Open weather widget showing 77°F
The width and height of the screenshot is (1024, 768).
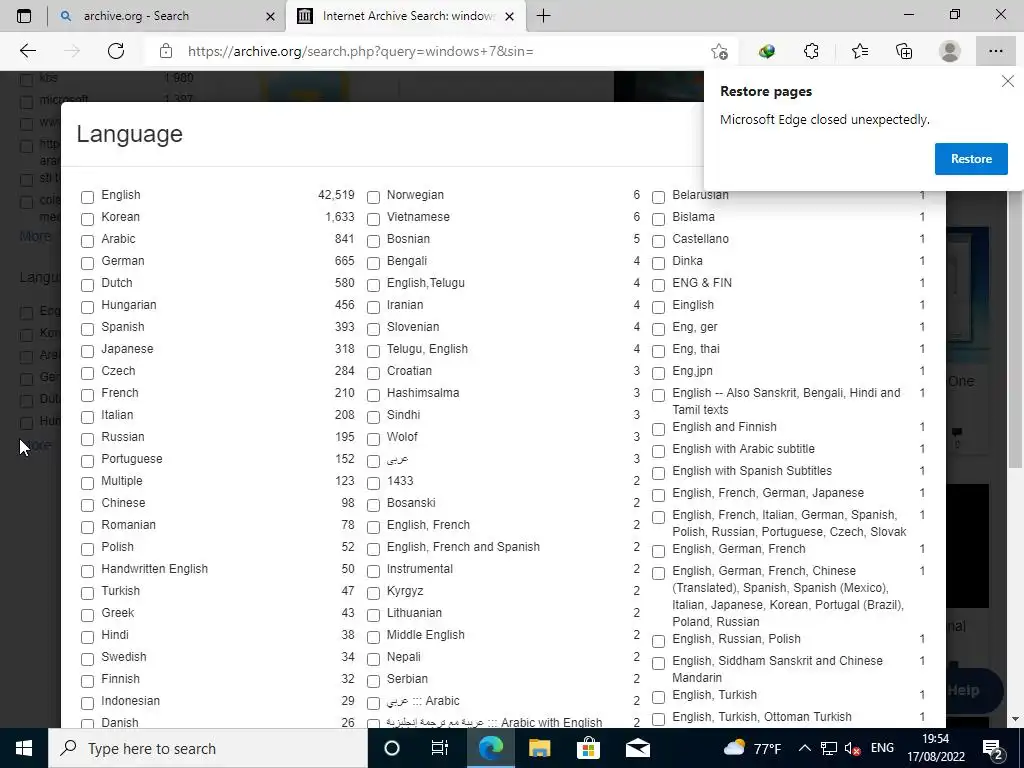pos(753,748)
